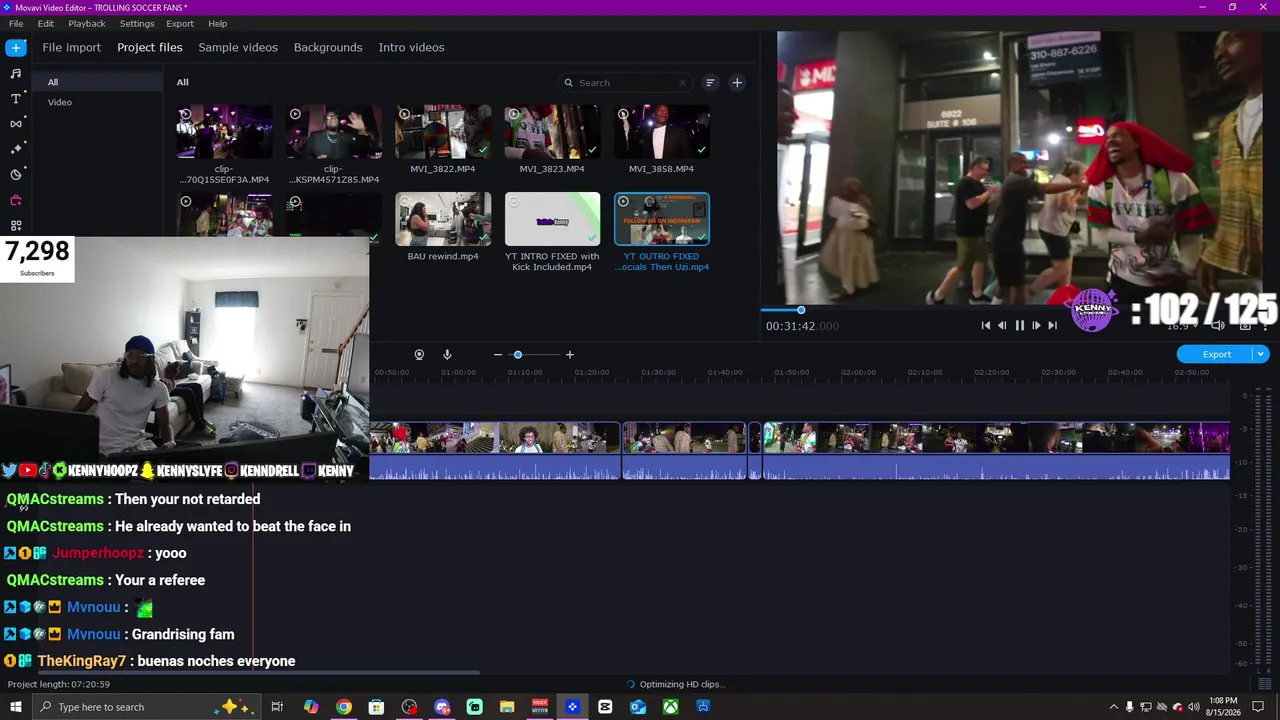This screenshot has width=1280, height=720.
Task: Open the Windows Start menu
Action: coord(15,707)
